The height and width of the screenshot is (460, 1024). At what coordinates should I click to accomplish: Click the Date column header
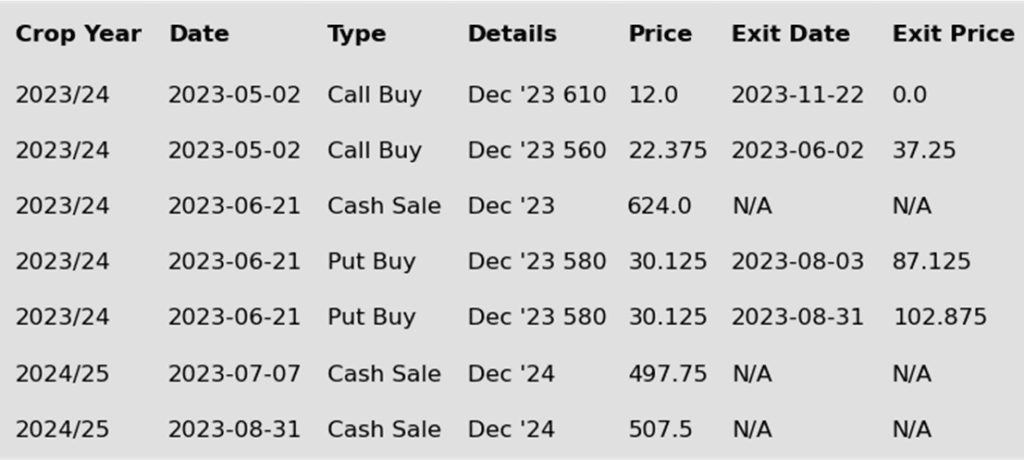(199, 34)
